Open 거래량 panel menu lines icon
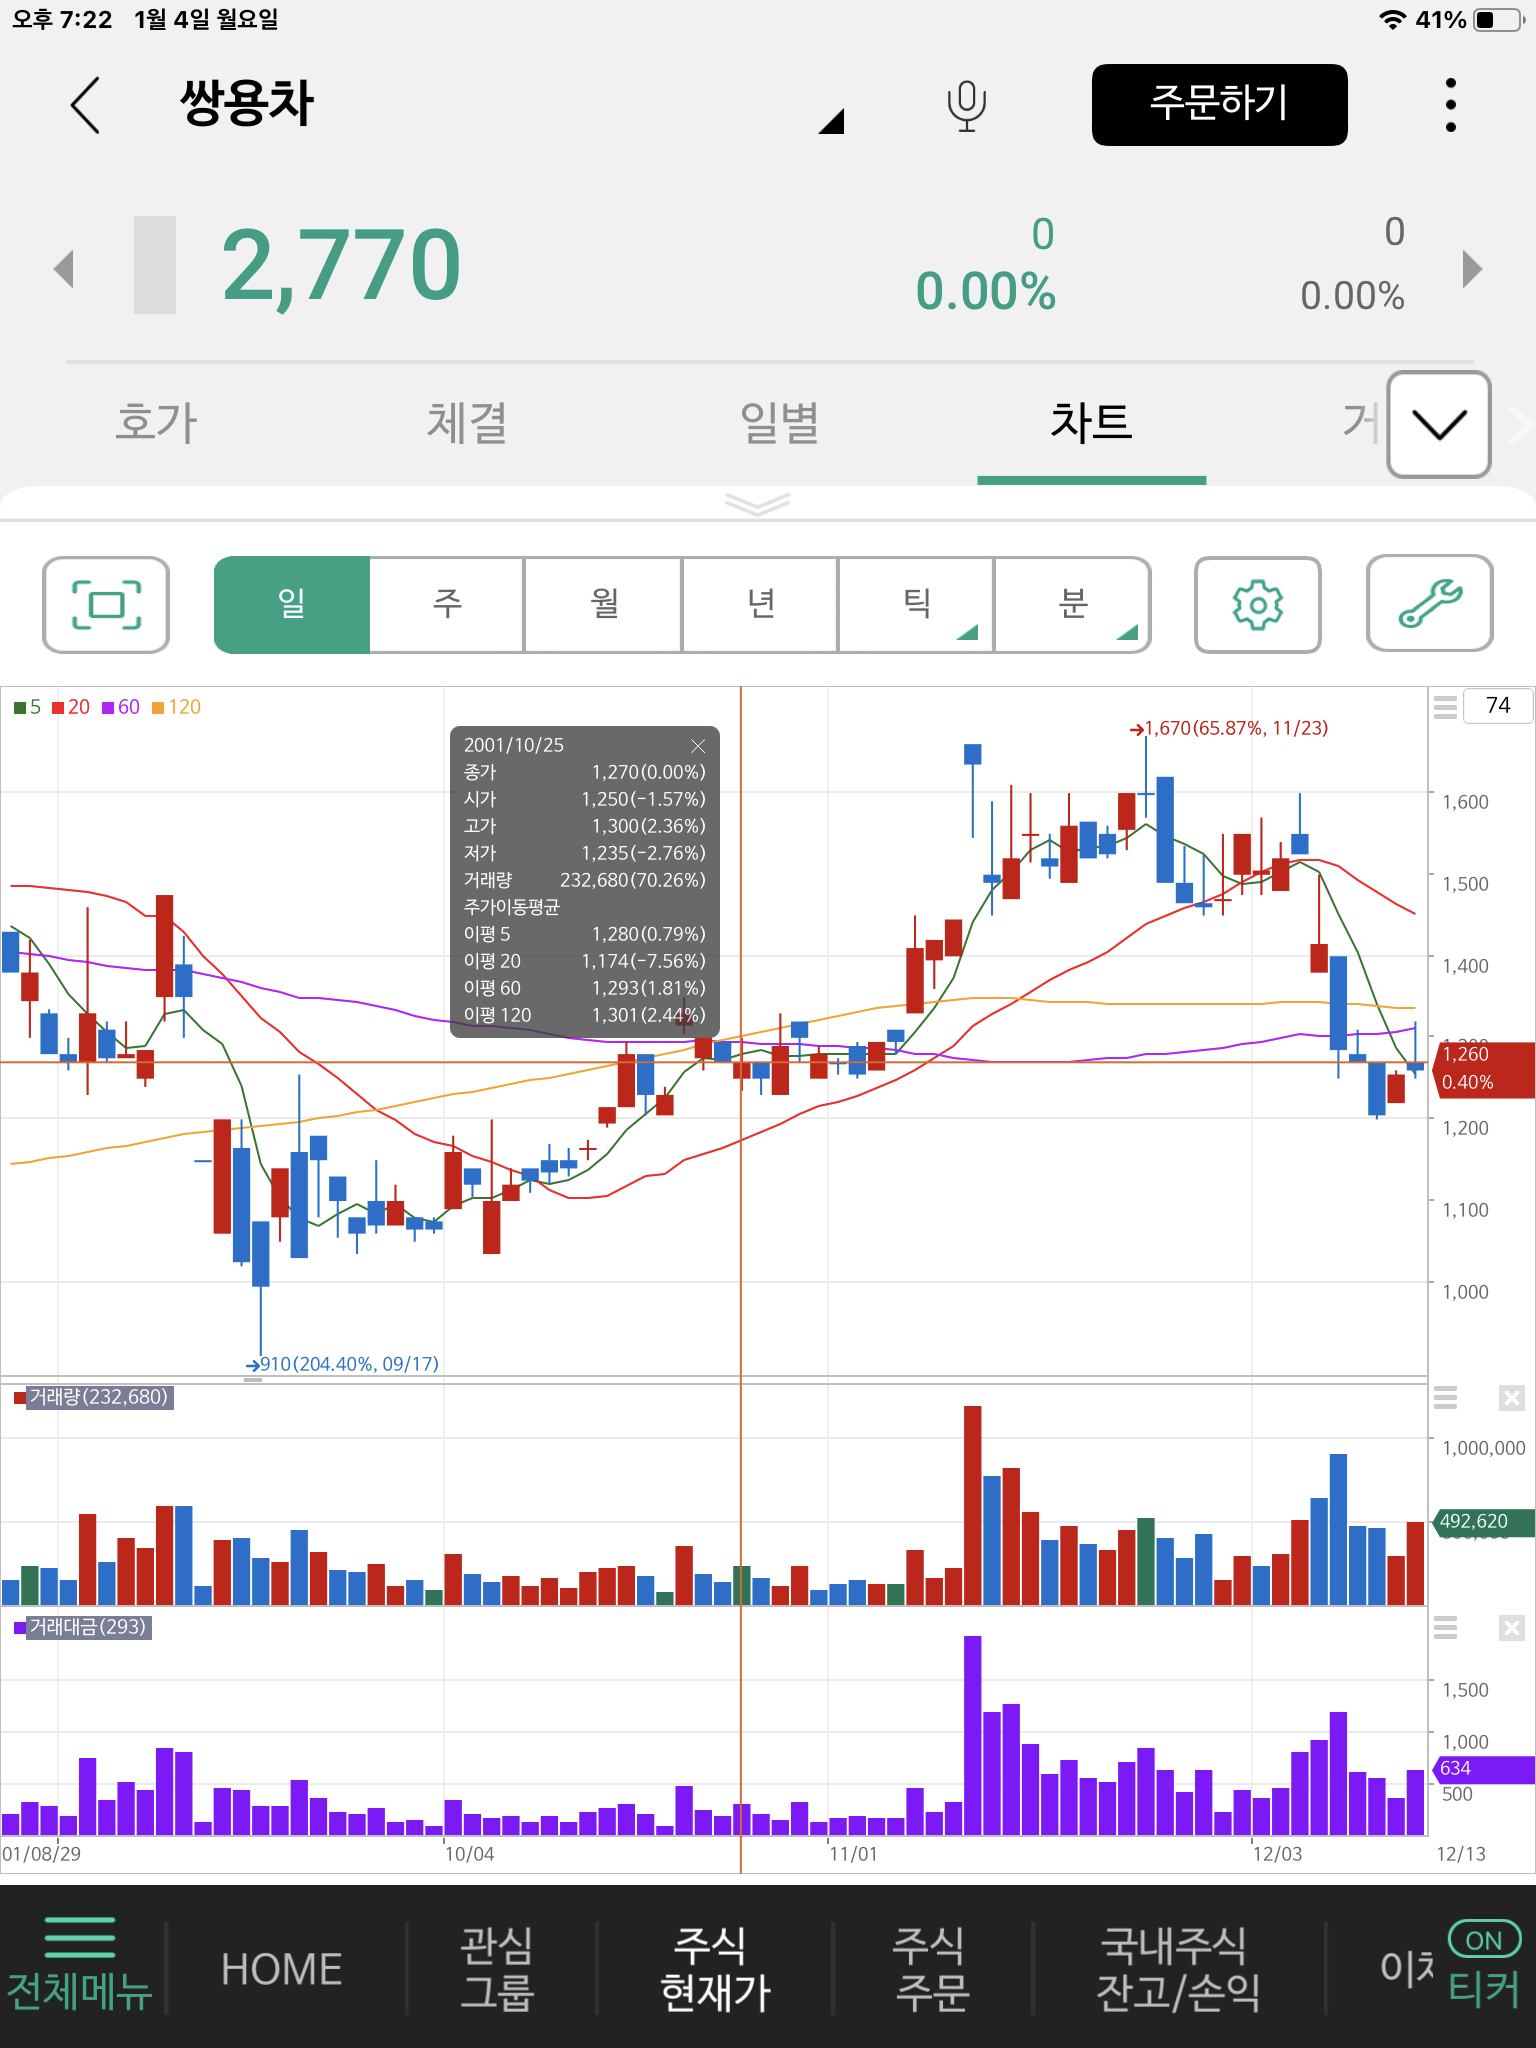 click(x=1445, y=1398)
